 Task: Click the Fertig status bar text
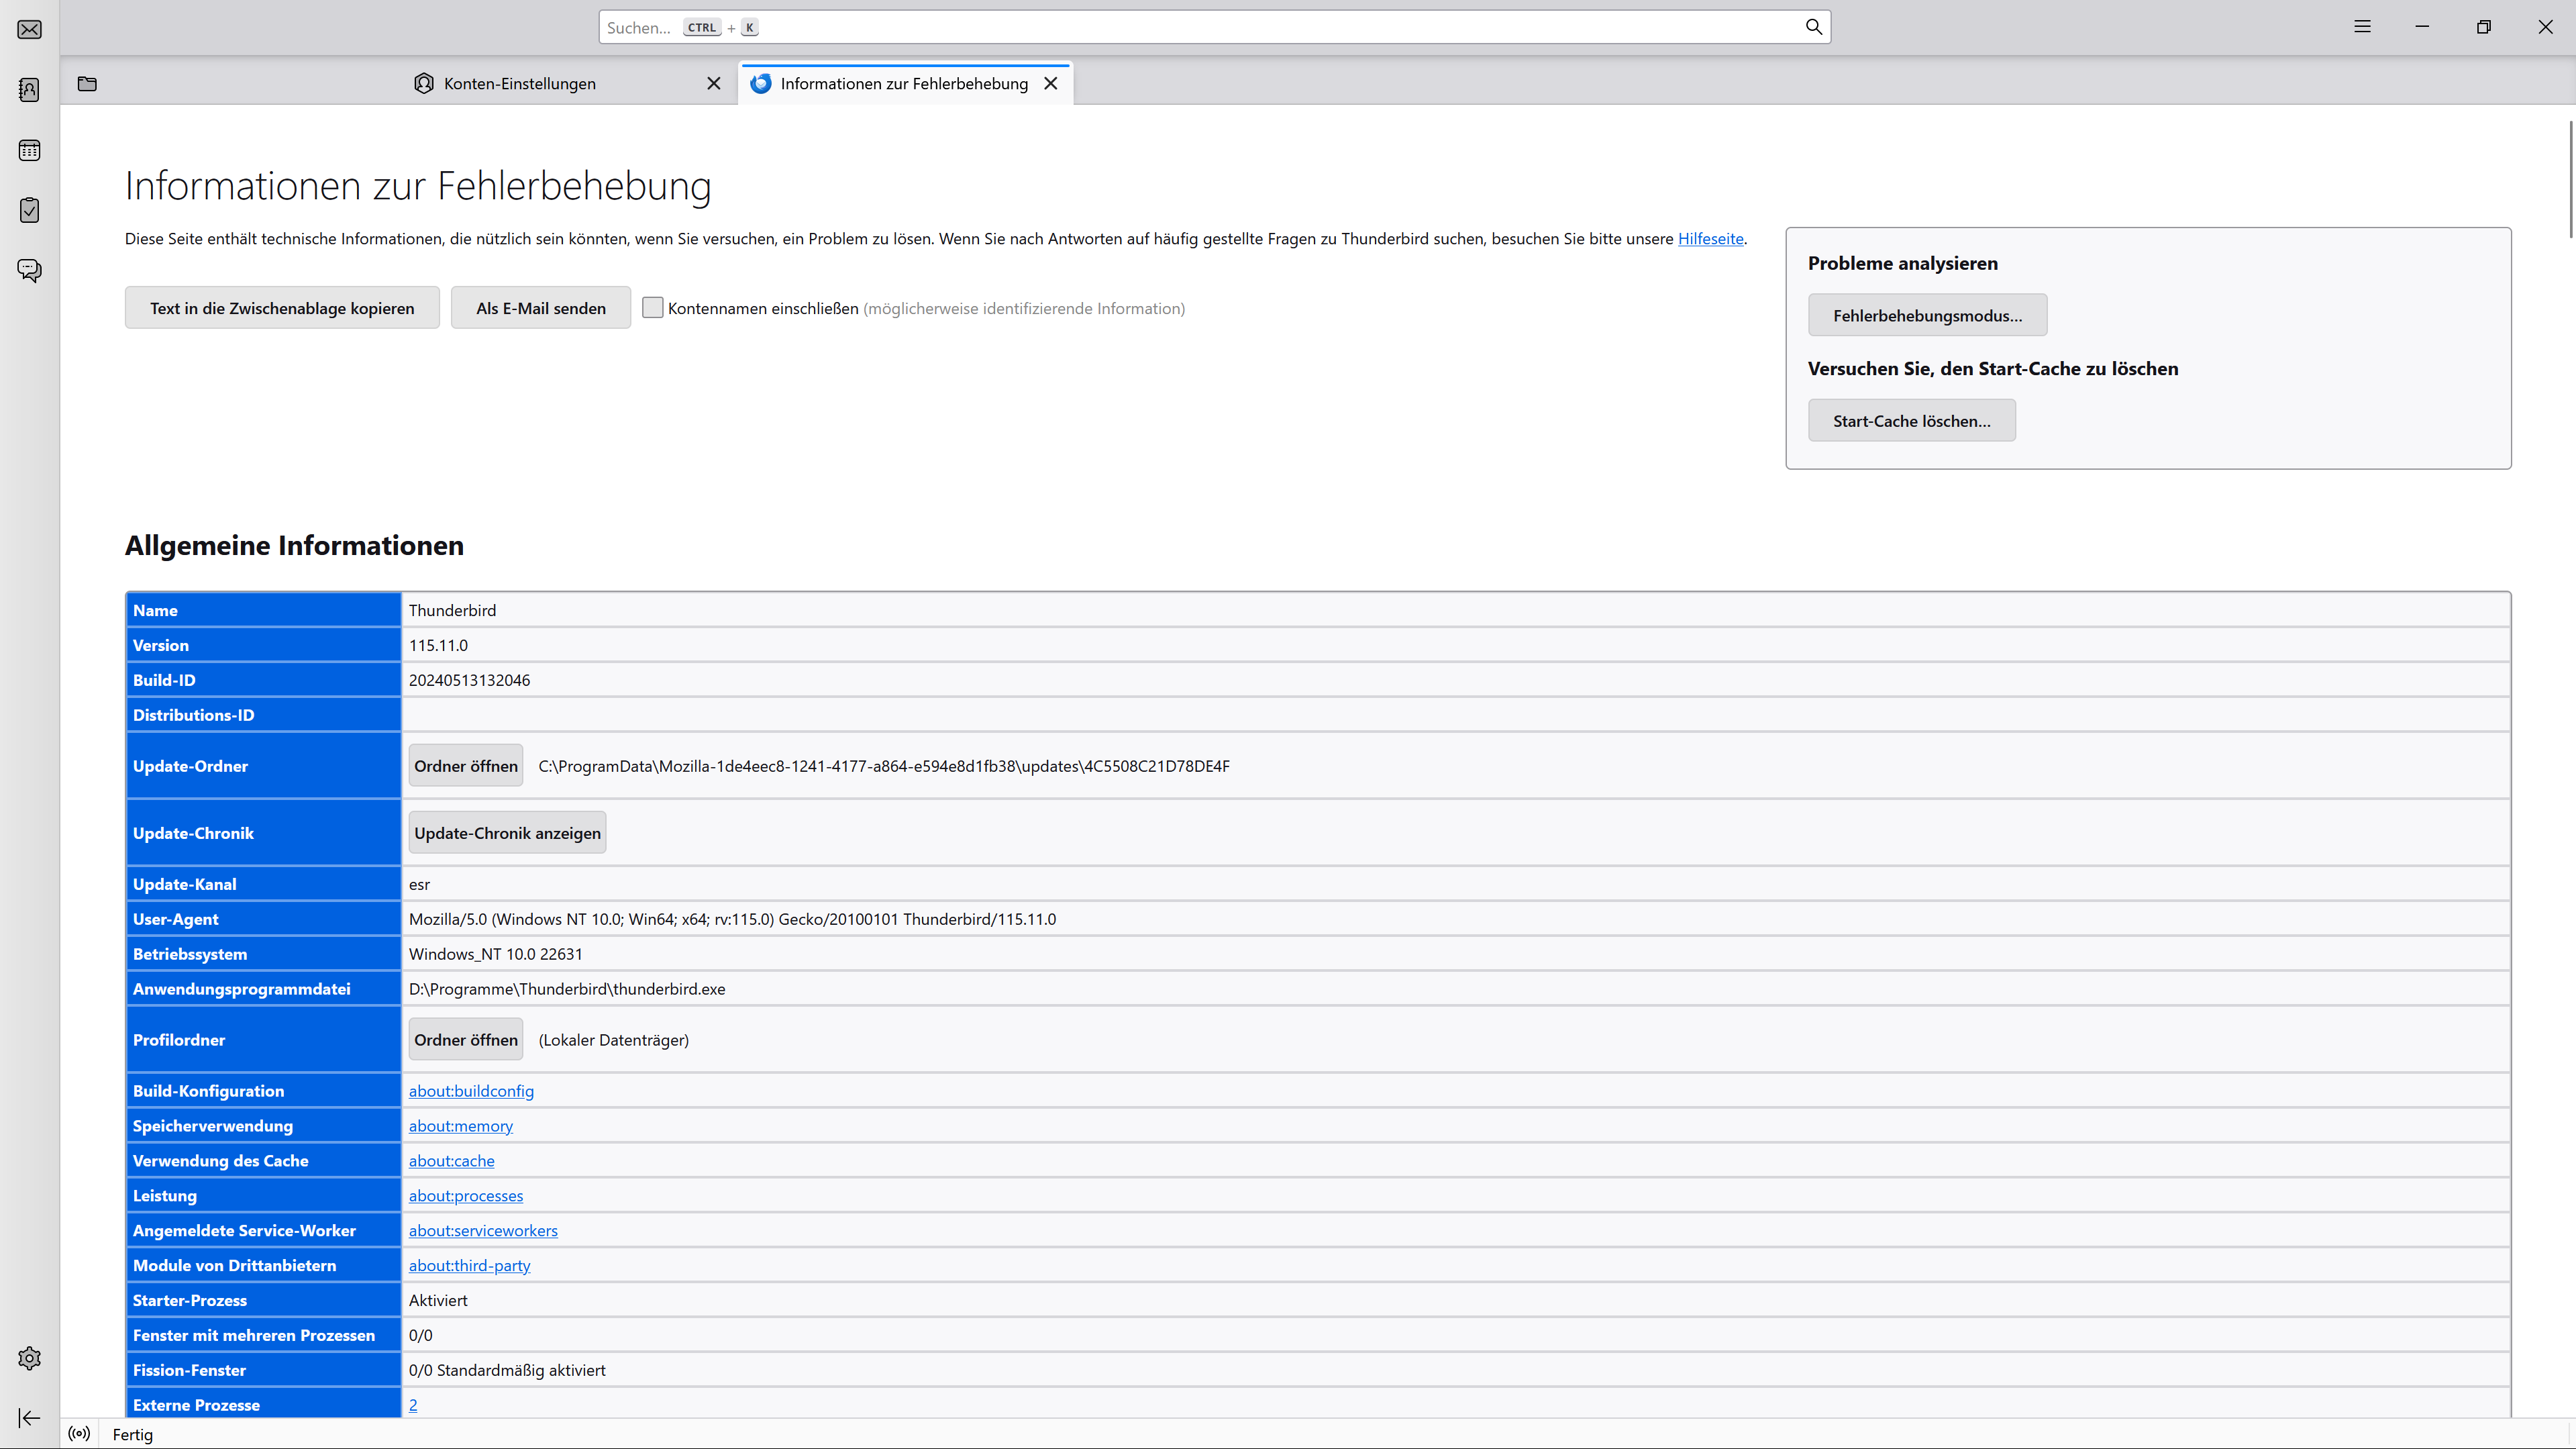click(x=133, y=1434)
